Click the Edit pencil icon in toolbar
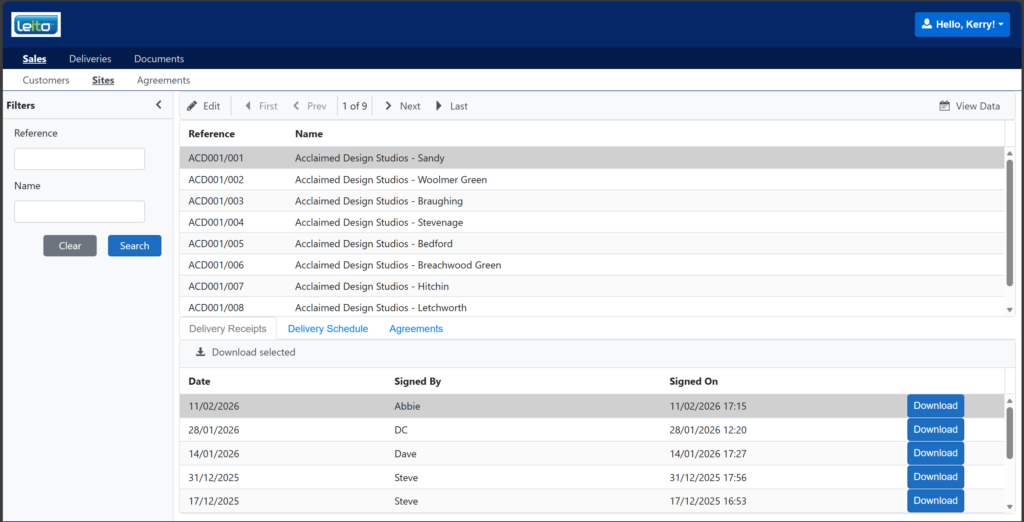This screenshot has height=522, width=1024. pos(192,106)
